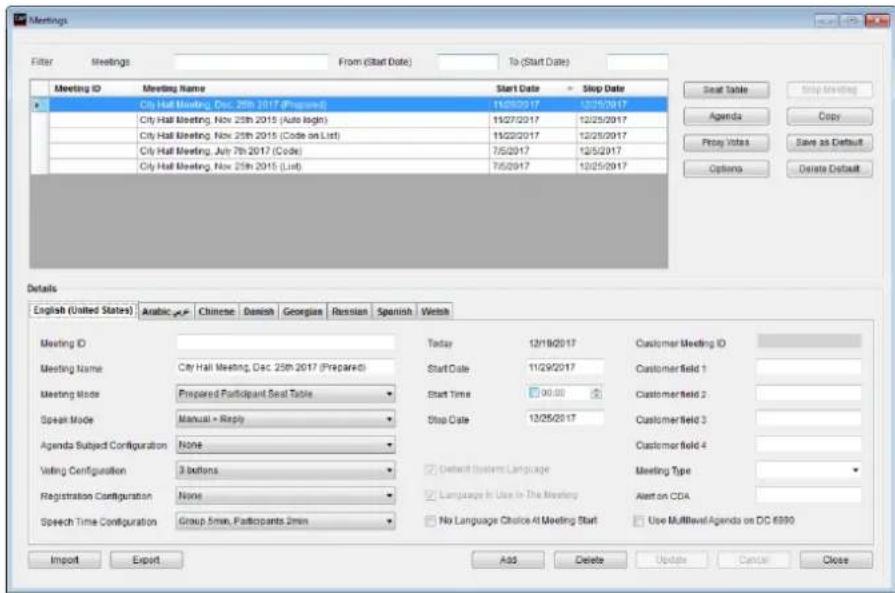
Task: Toggle Language In Use In The Meeting checkbox
Action: coord(430,495)
